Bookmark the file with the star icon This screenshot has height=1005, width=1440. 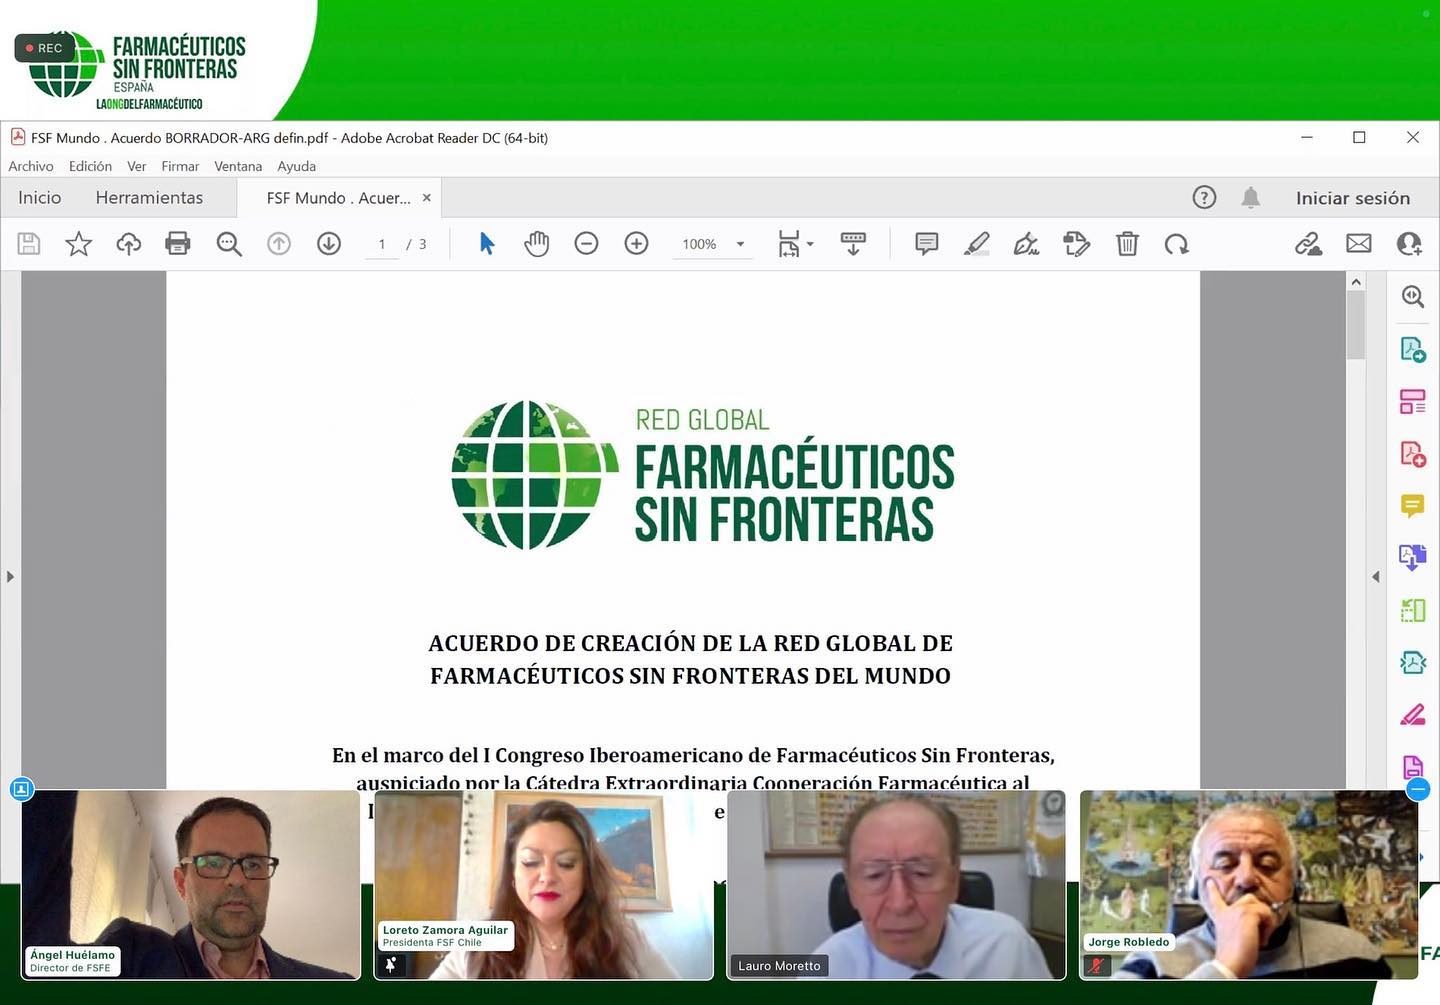pyautogui.click(x=78, y=243)
